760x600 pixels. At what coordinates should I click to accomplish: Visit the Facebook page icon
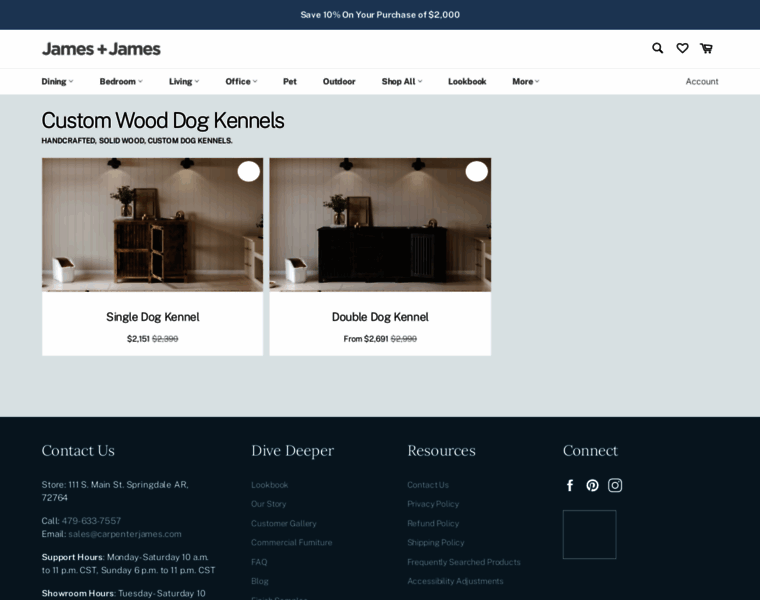pyautogui.click(x=570, y=485)
